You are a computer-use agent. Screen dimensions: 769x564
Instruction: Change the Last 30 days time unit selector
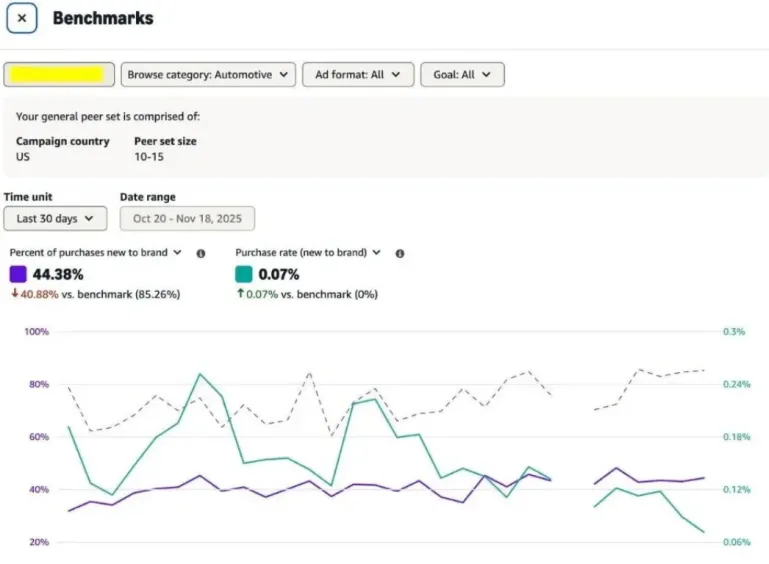click(x=55, y=218)
